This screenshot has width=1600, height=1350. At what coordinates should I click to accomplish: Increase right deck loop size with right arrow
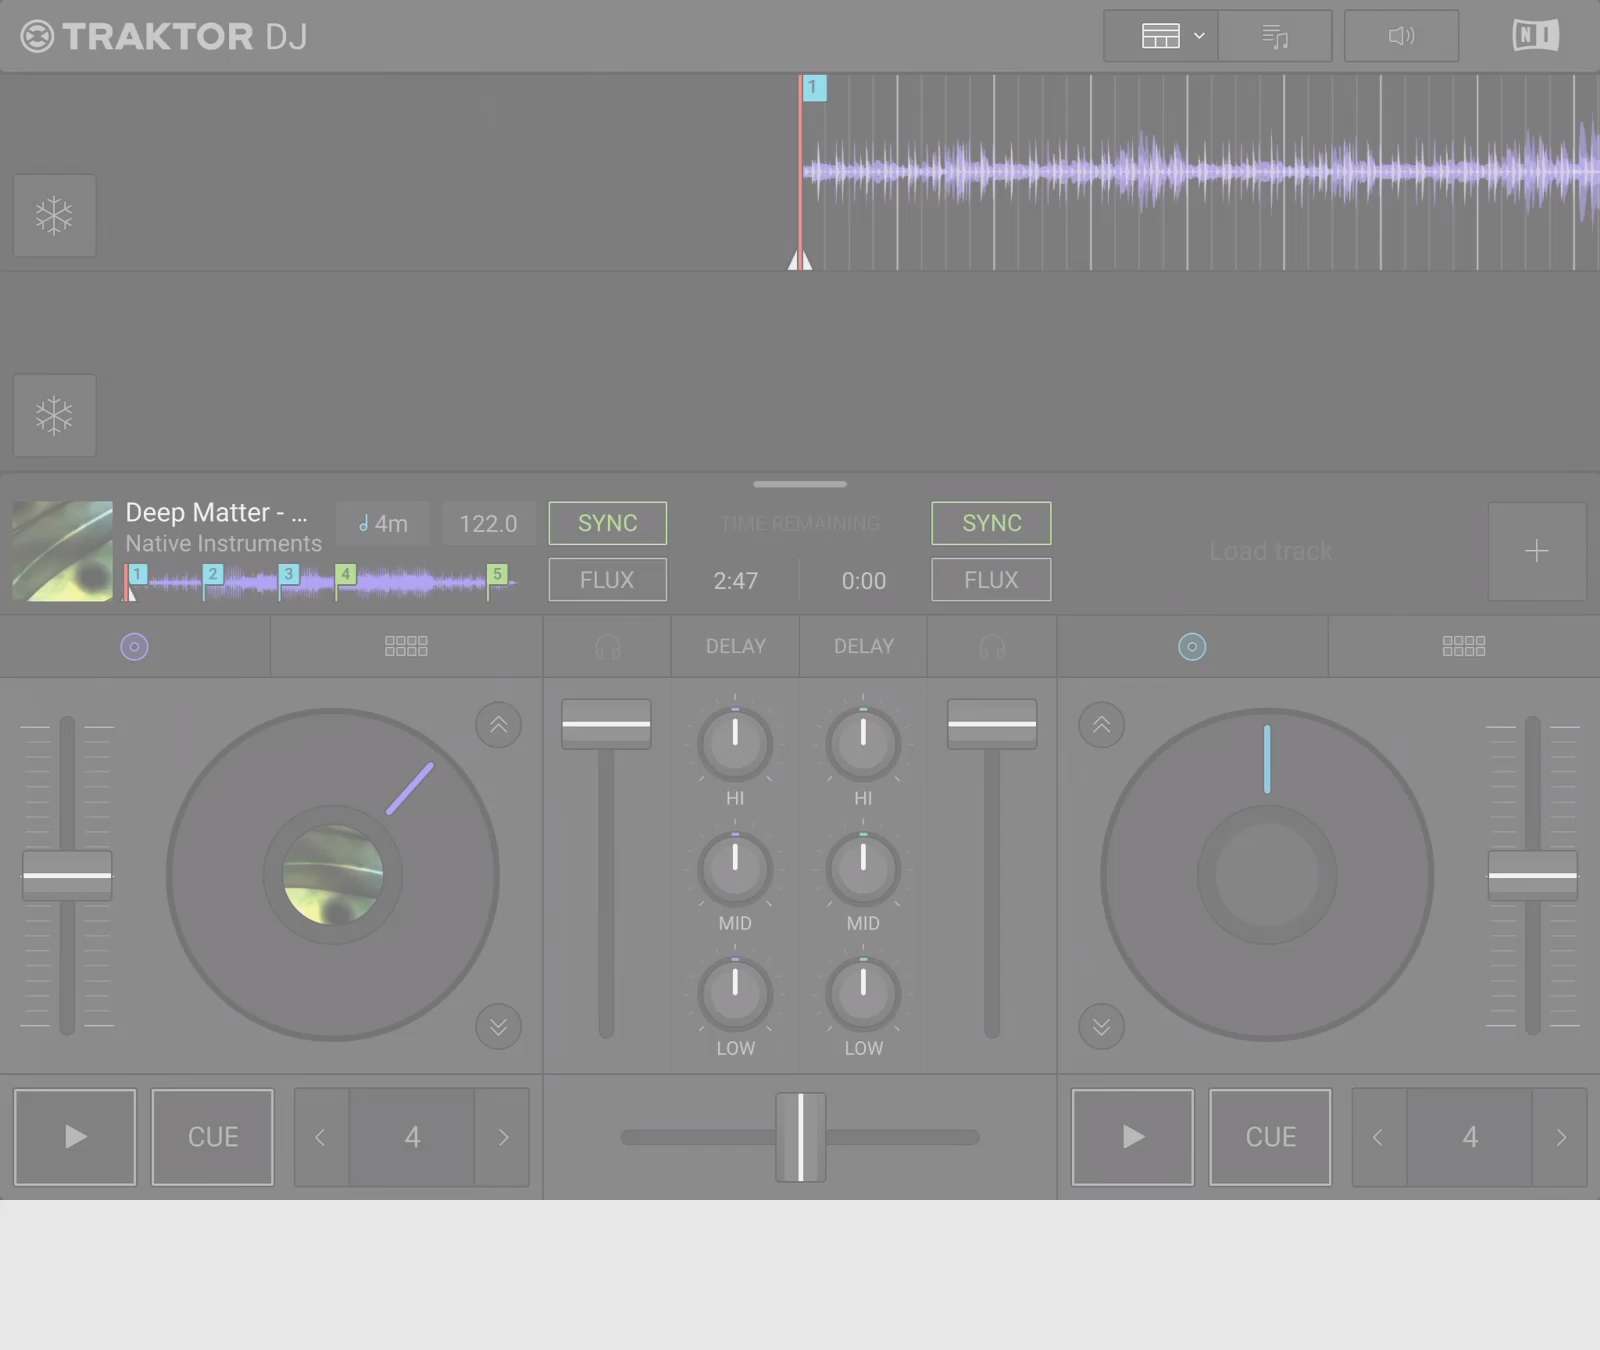(x=1561, y=1137)
